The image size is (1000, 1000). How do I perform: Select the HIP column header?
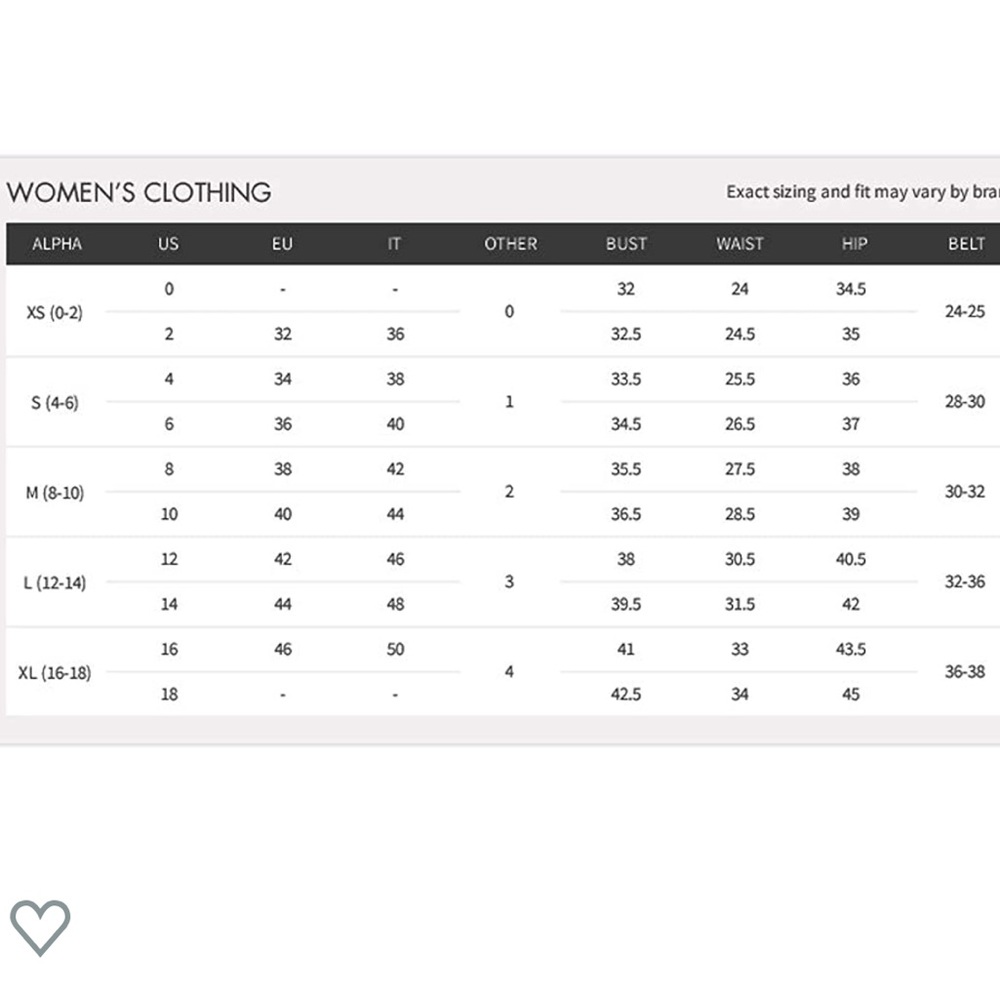(854, 244)
